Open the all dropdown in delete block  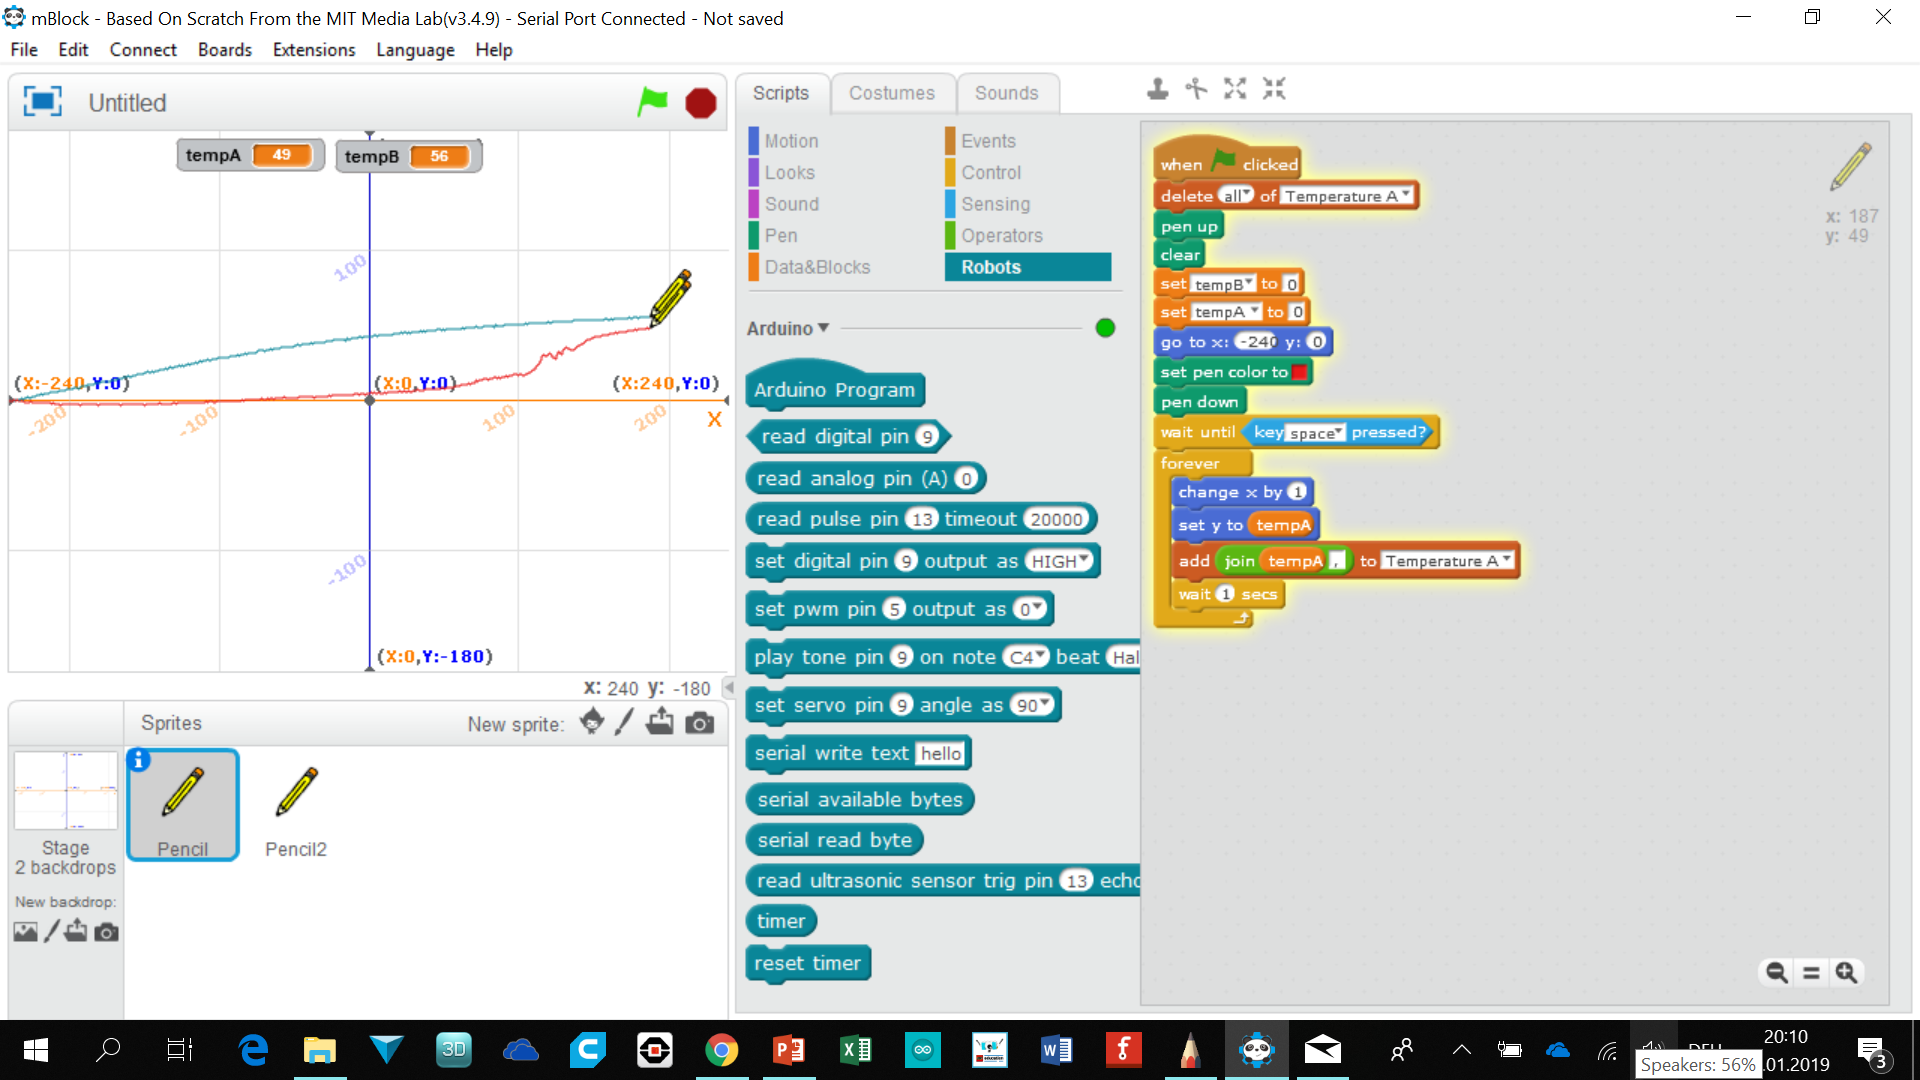pos(1237,196)
